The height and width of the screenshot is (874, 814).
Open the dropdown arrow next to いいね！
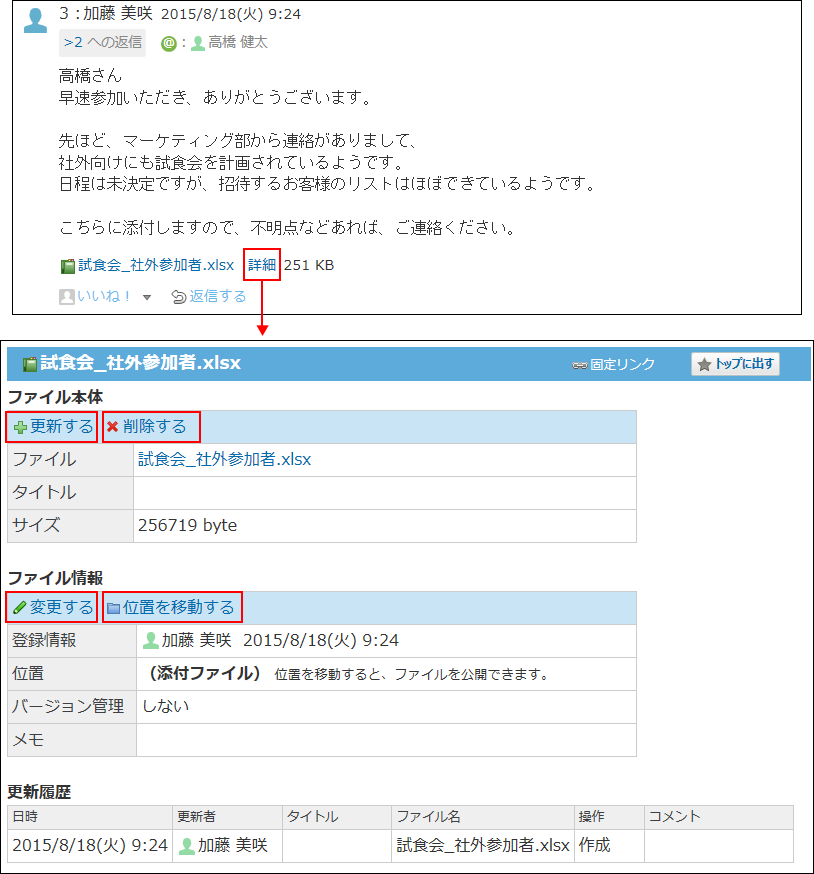(x=147, y=297)
